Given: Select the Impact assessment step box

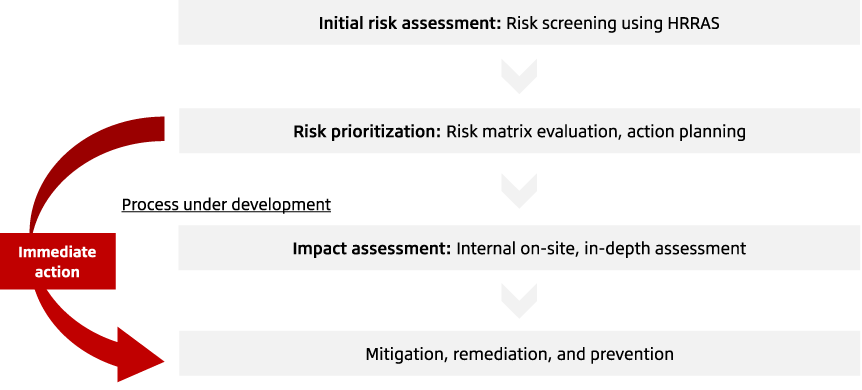Looking at the screenshot, I should (520, 248).
